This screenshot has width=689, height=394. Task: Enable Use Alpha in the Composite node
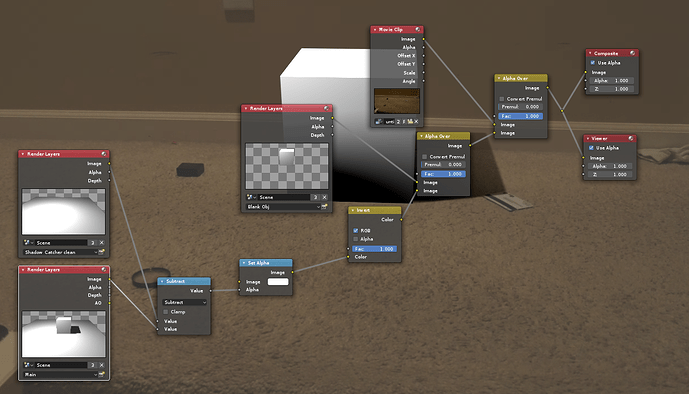coord(593,63)
